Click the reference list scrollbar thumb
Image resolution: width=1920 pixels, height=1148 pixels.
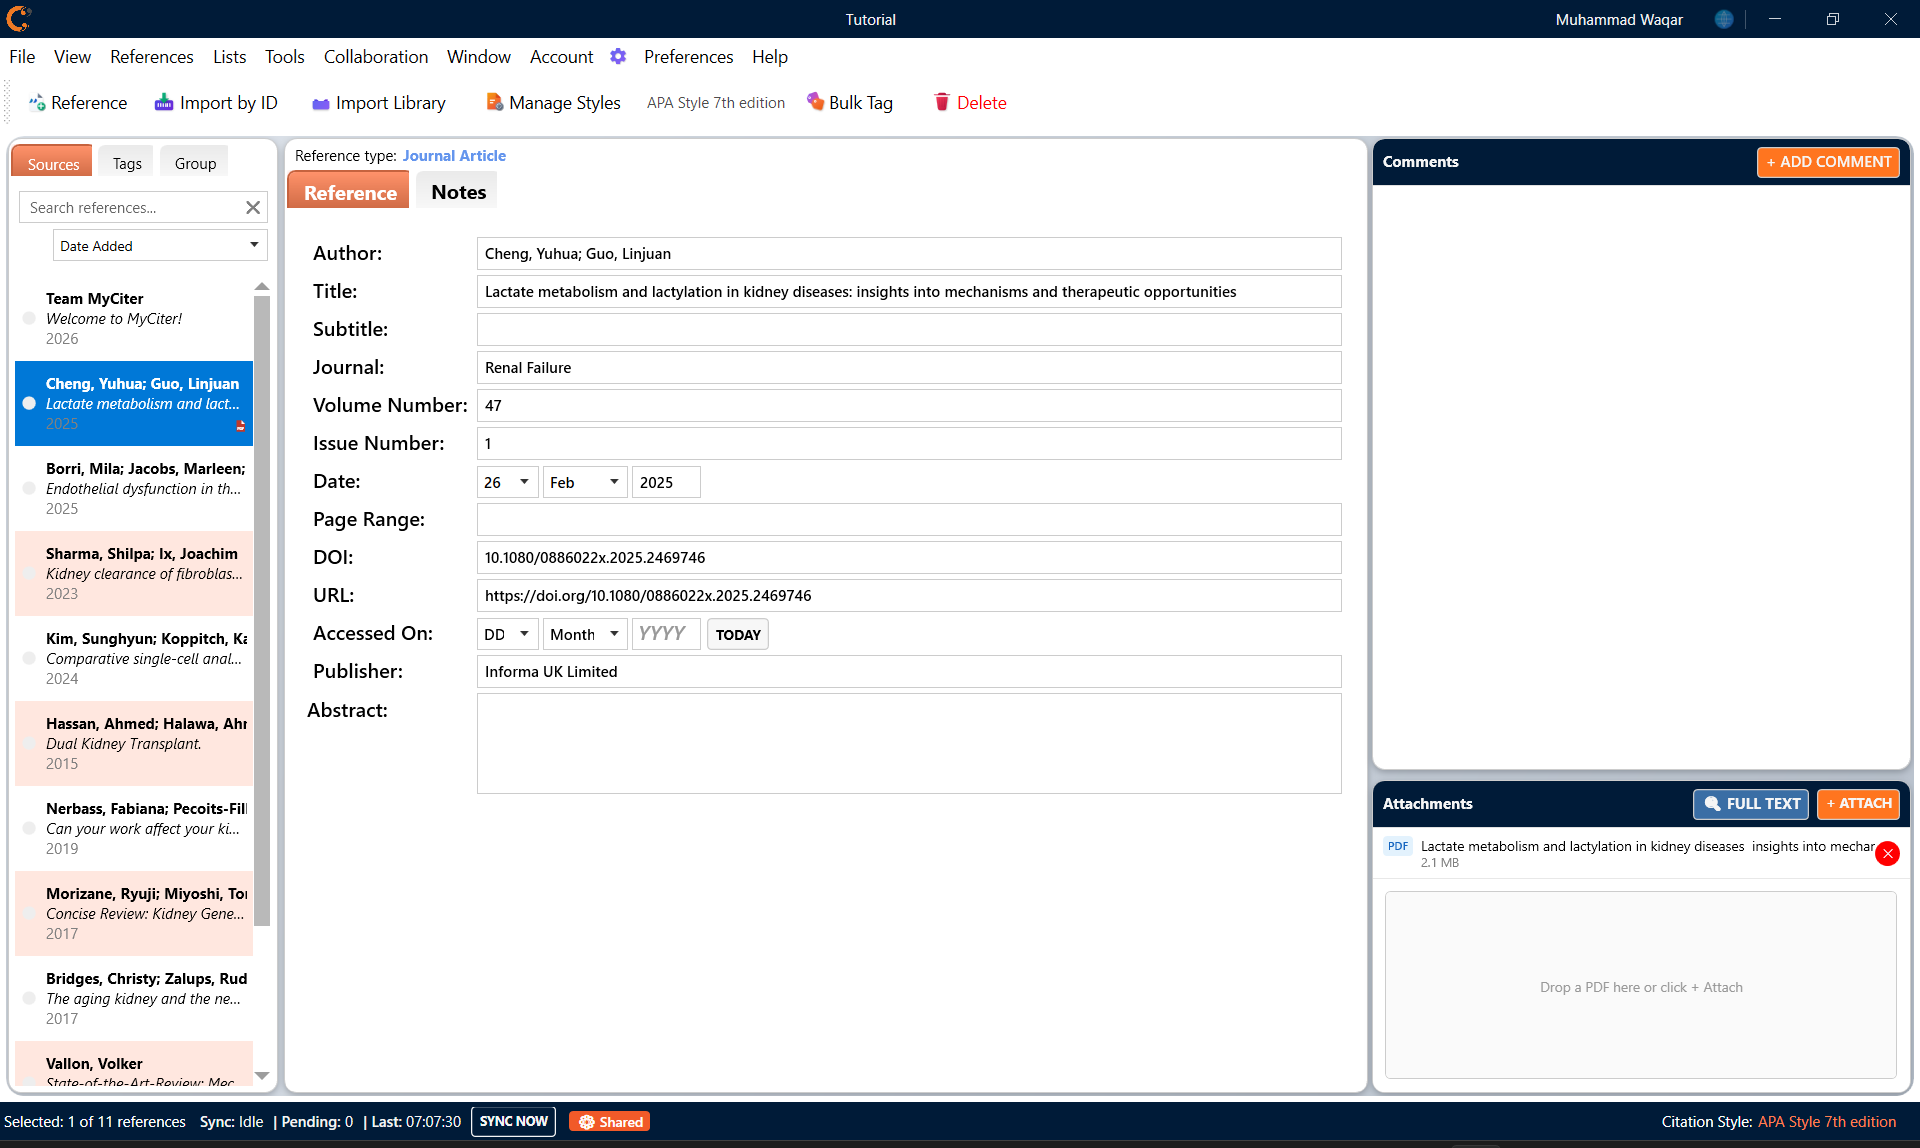pos(262,610)
